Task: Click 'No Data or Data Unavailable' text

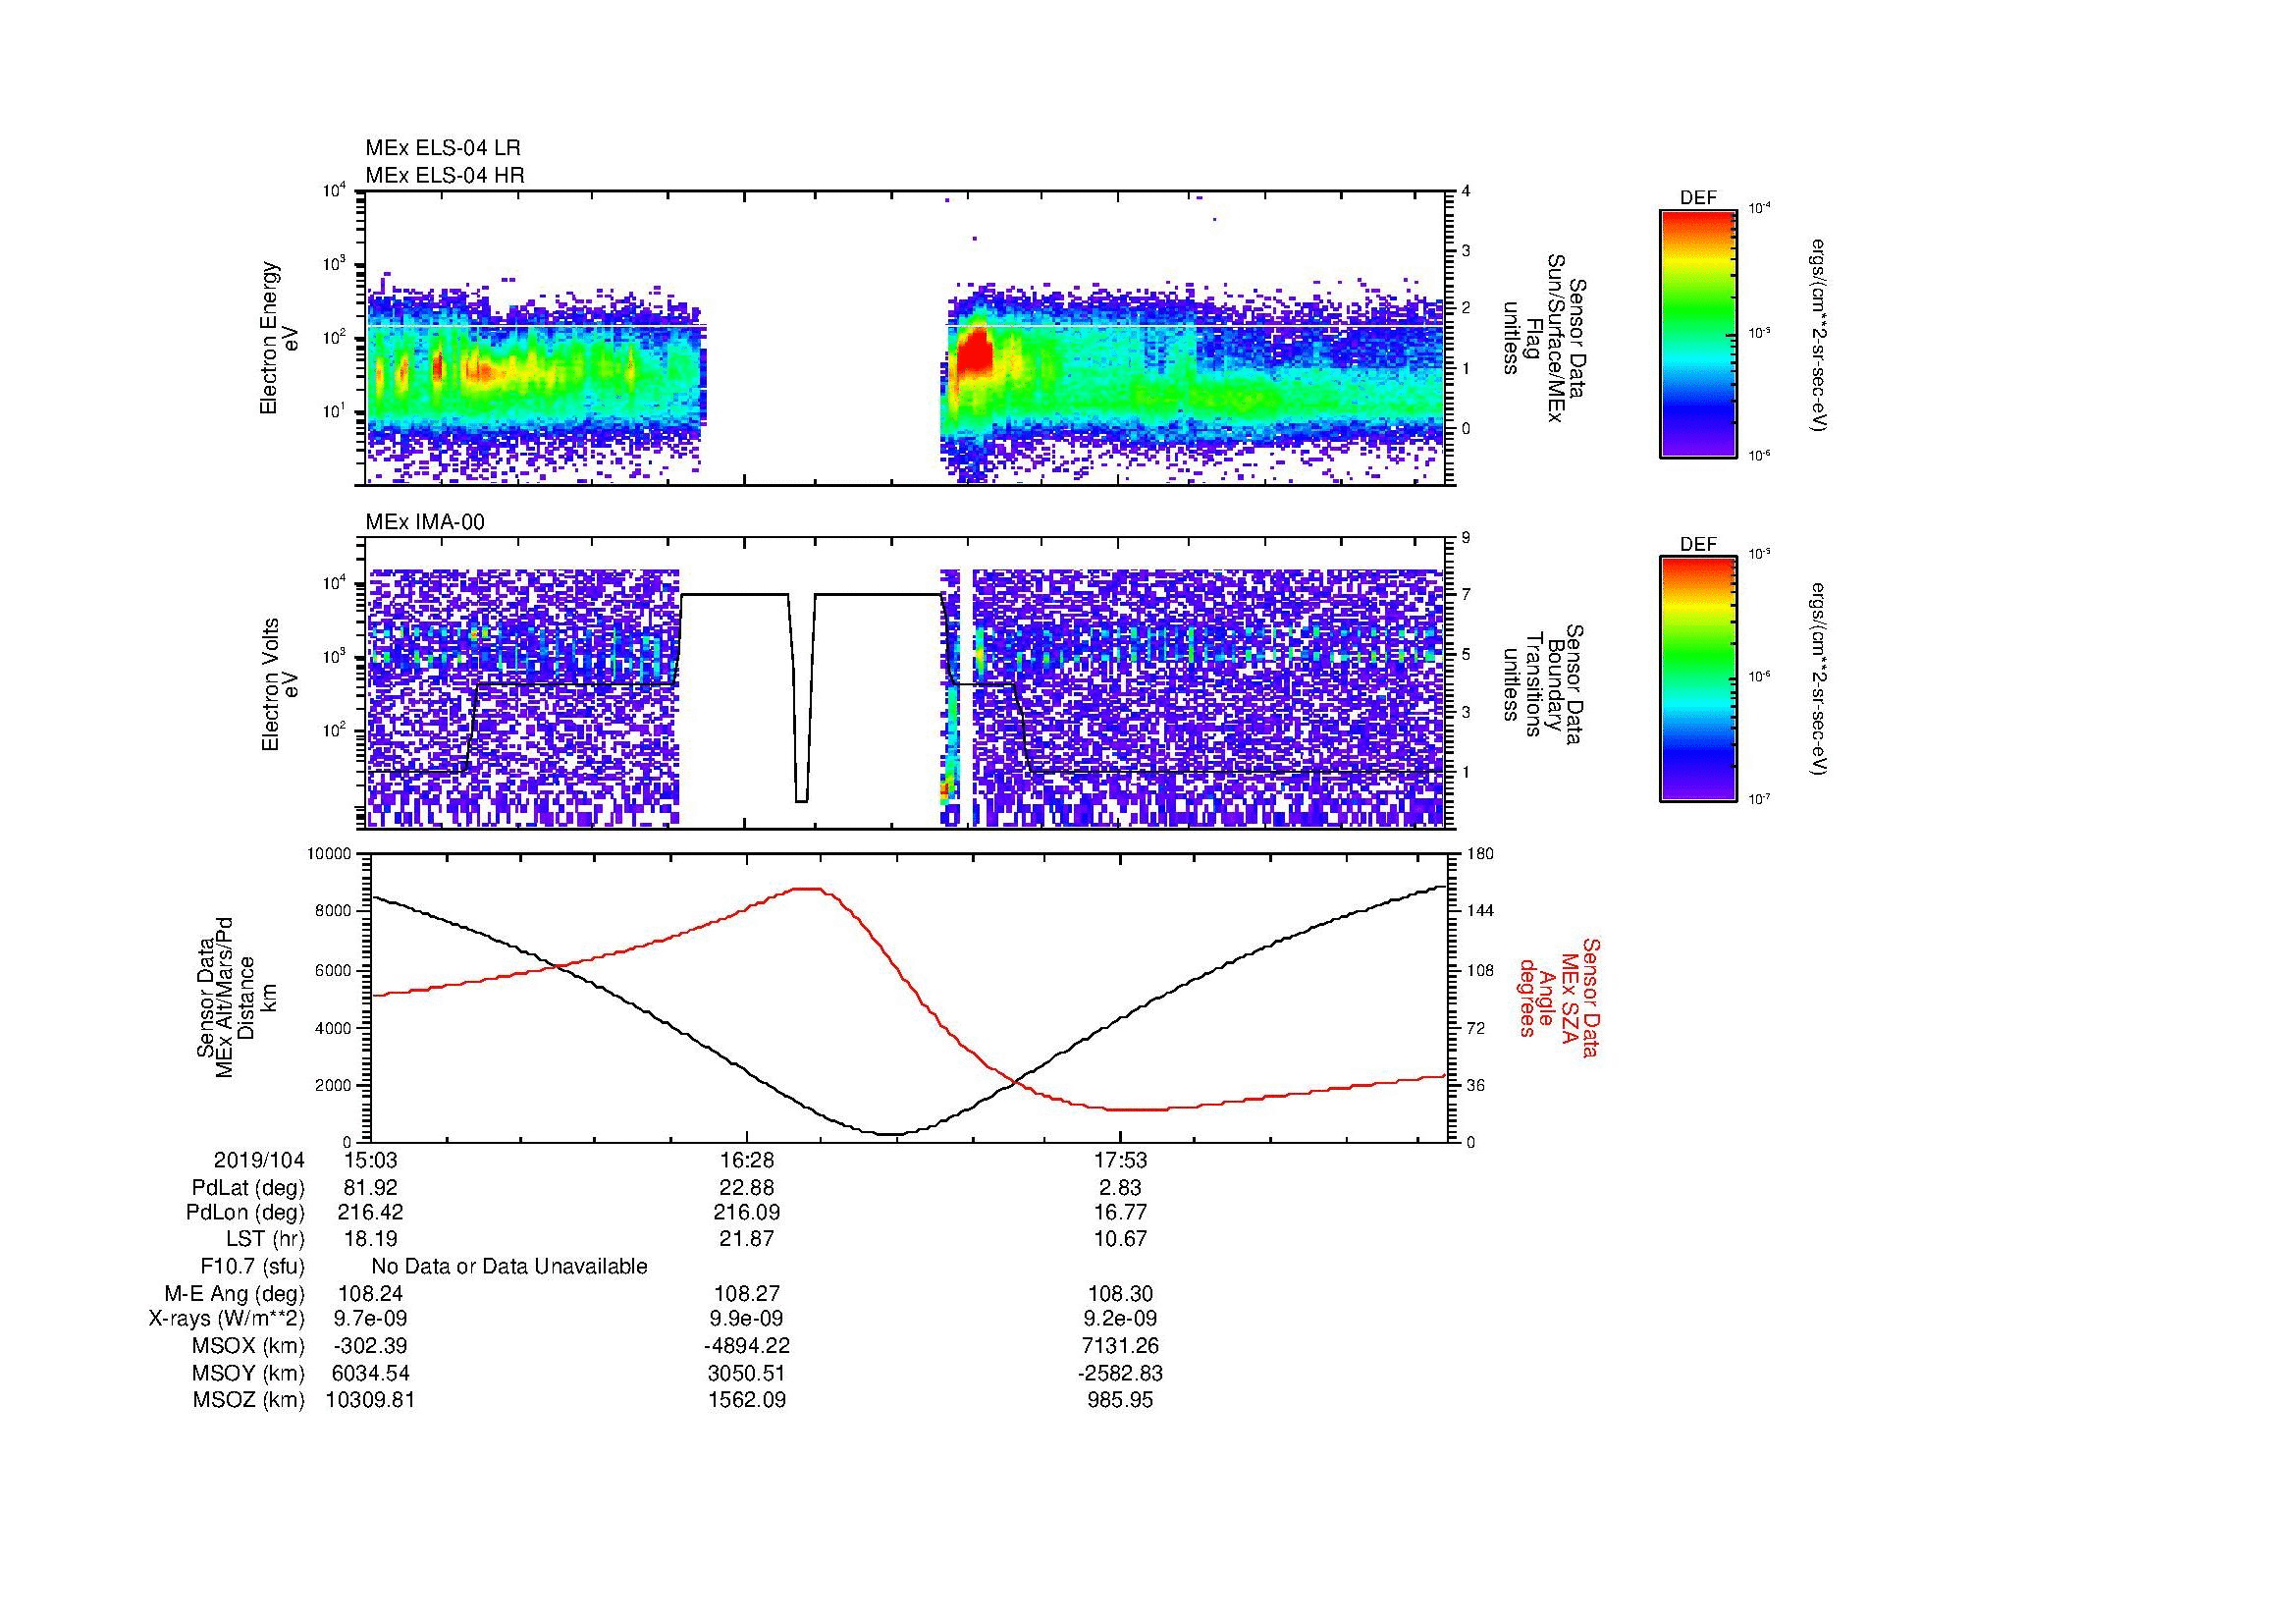Action: coord(509,1266)
